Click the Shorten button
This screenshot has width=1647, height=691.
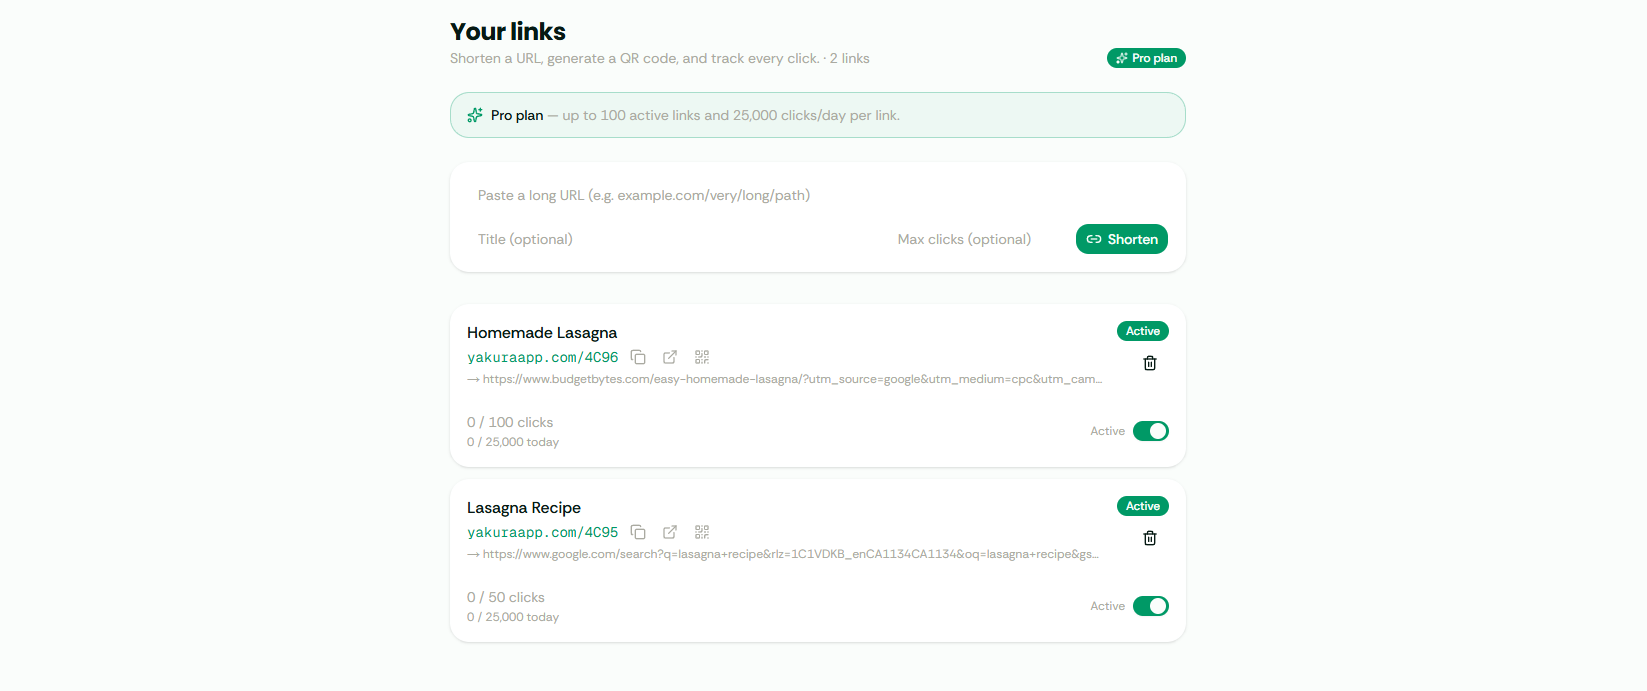click(1122, 239)
